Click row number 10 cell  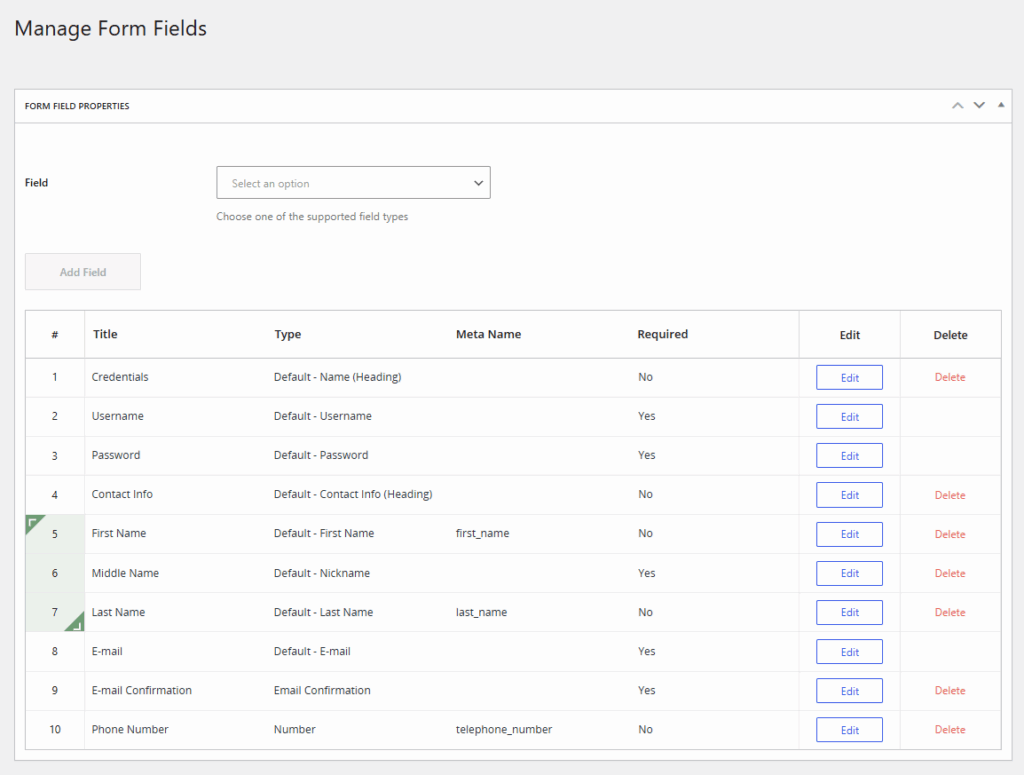point(55,729)
